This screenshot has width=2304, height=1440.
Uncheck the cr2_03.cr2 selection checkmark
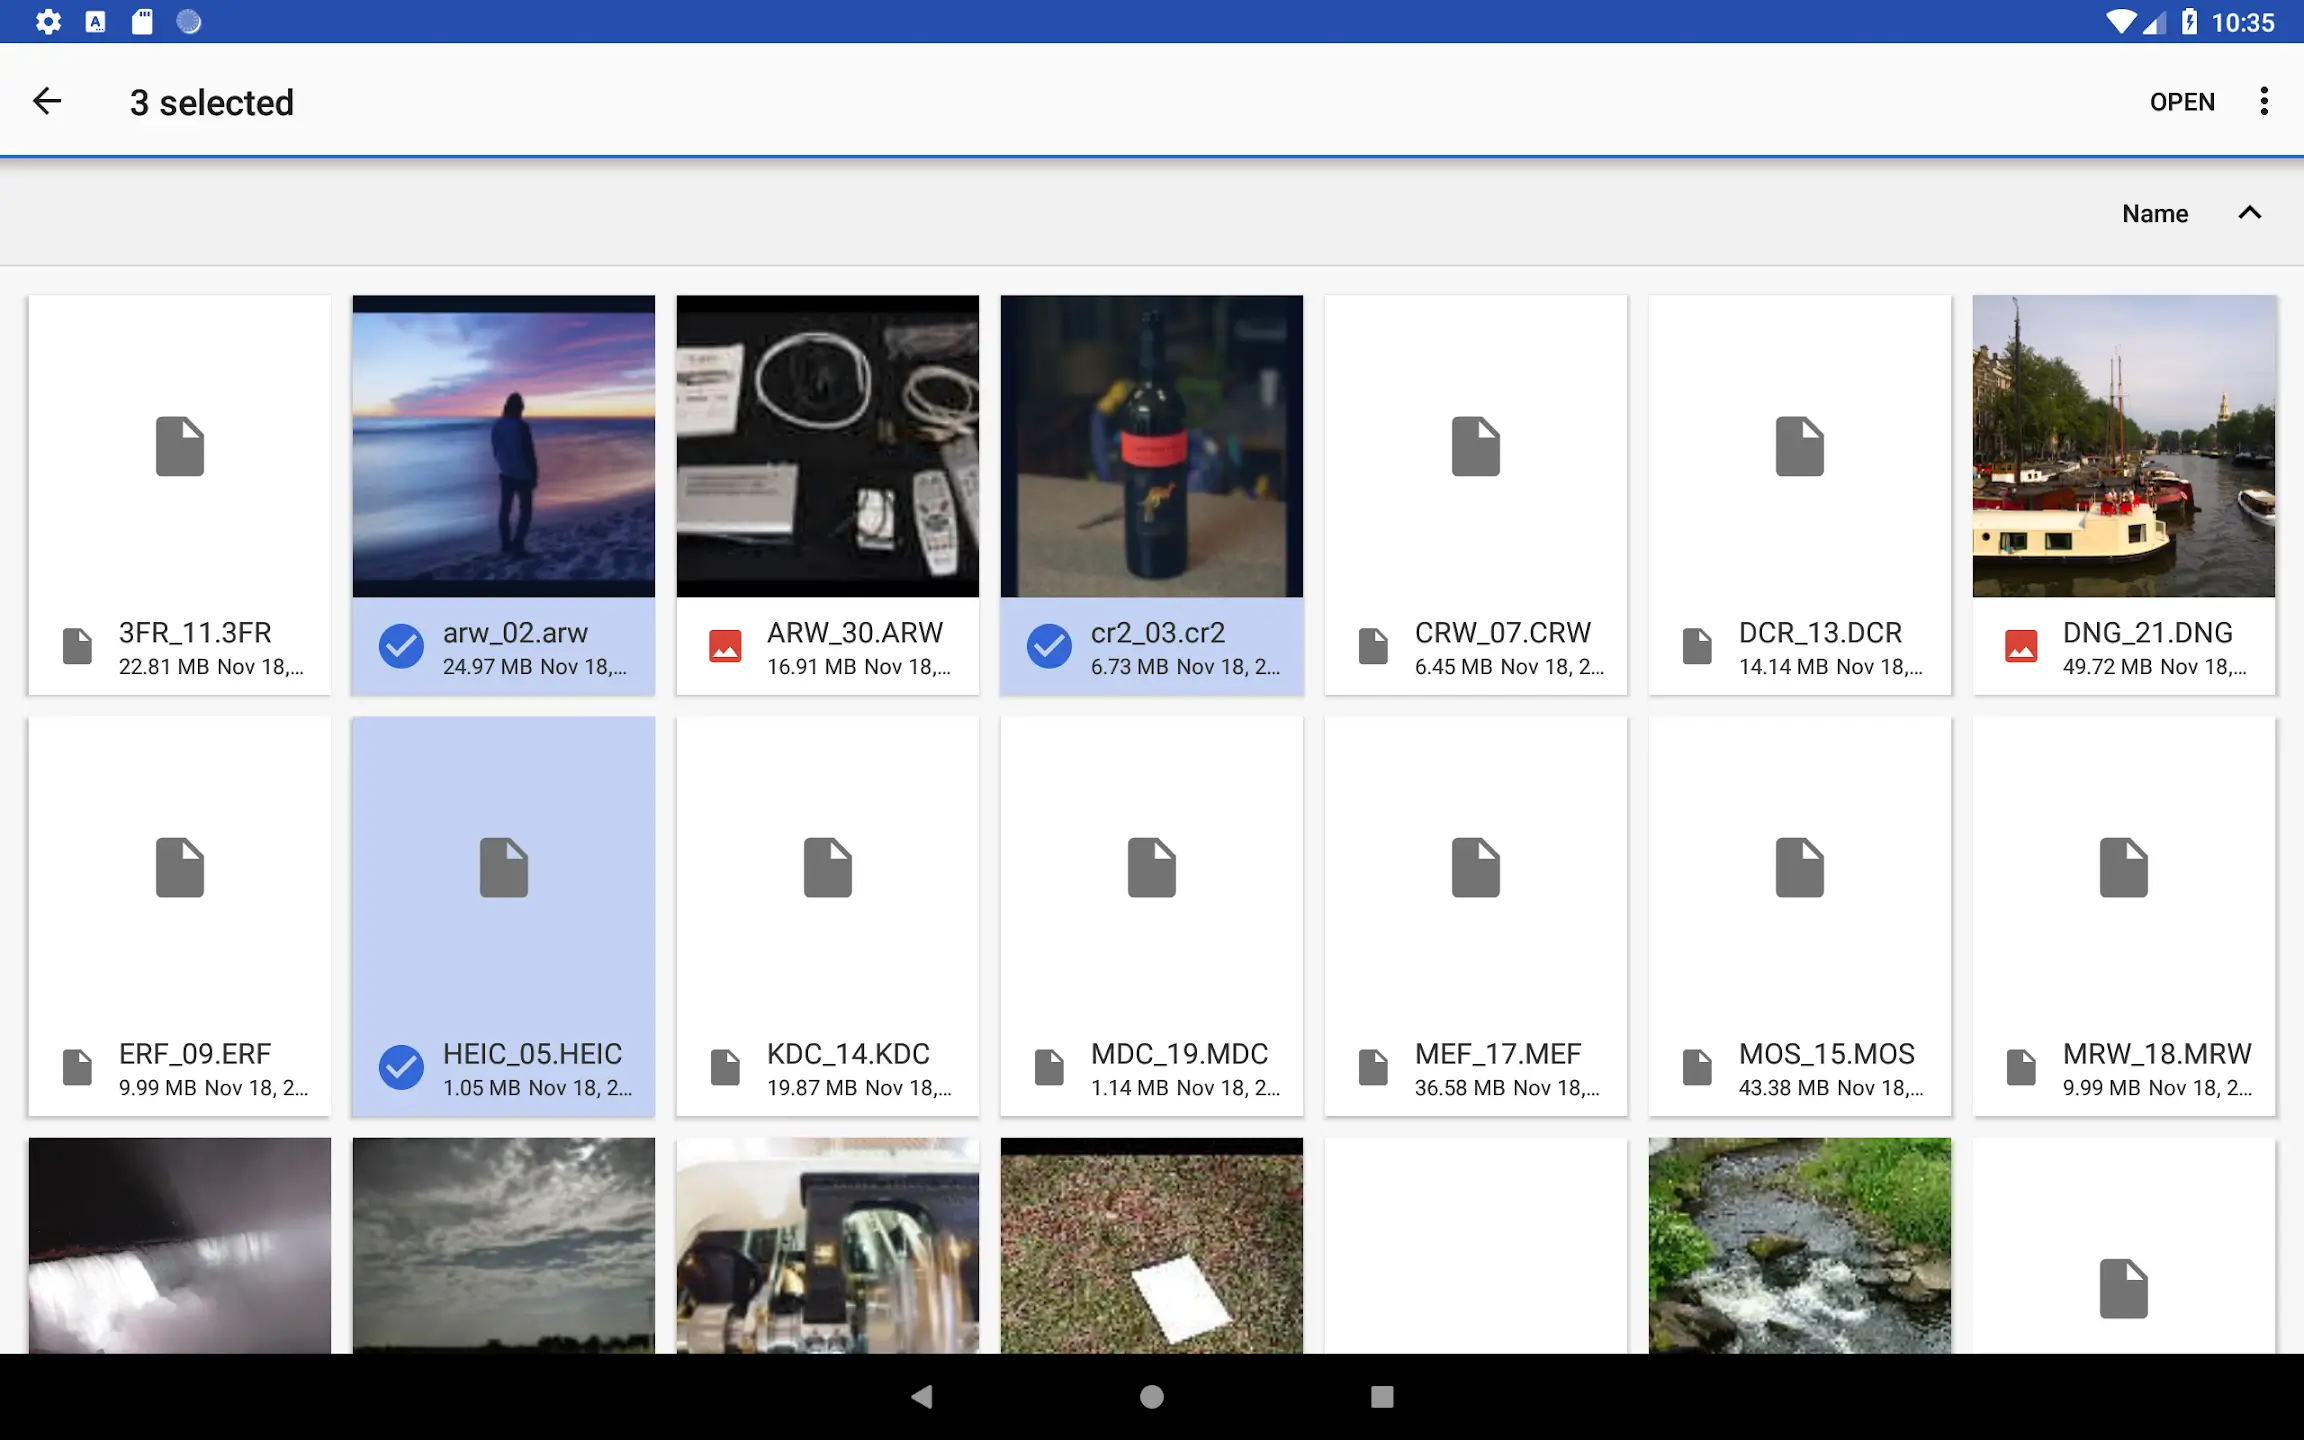pyautogui.click(x=1049, y=646)
